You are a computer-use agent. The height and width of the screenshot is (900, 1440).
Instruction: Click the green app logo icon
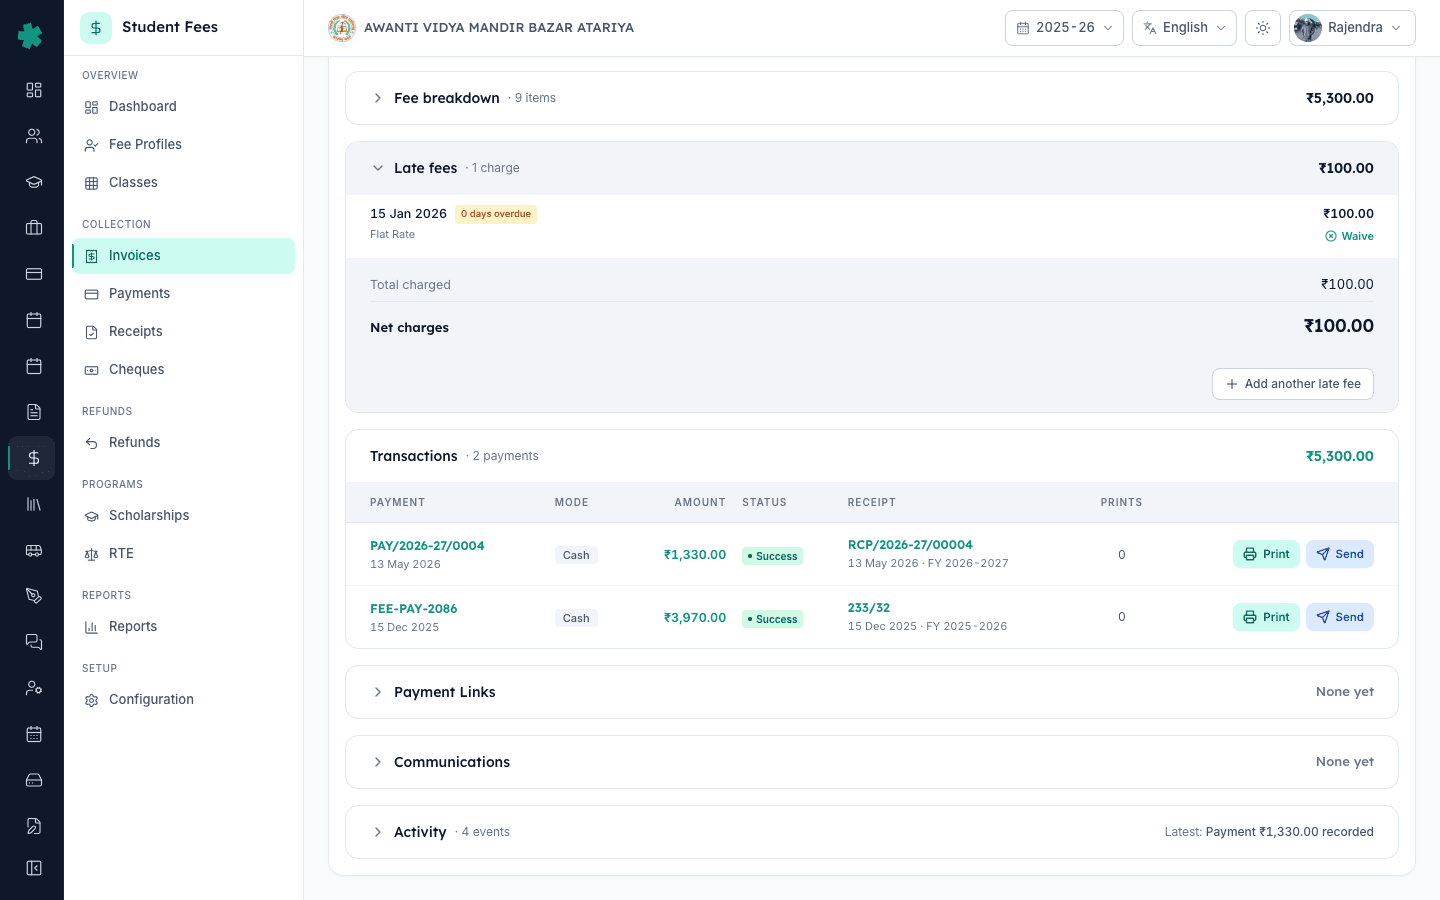tap(31, 36)
